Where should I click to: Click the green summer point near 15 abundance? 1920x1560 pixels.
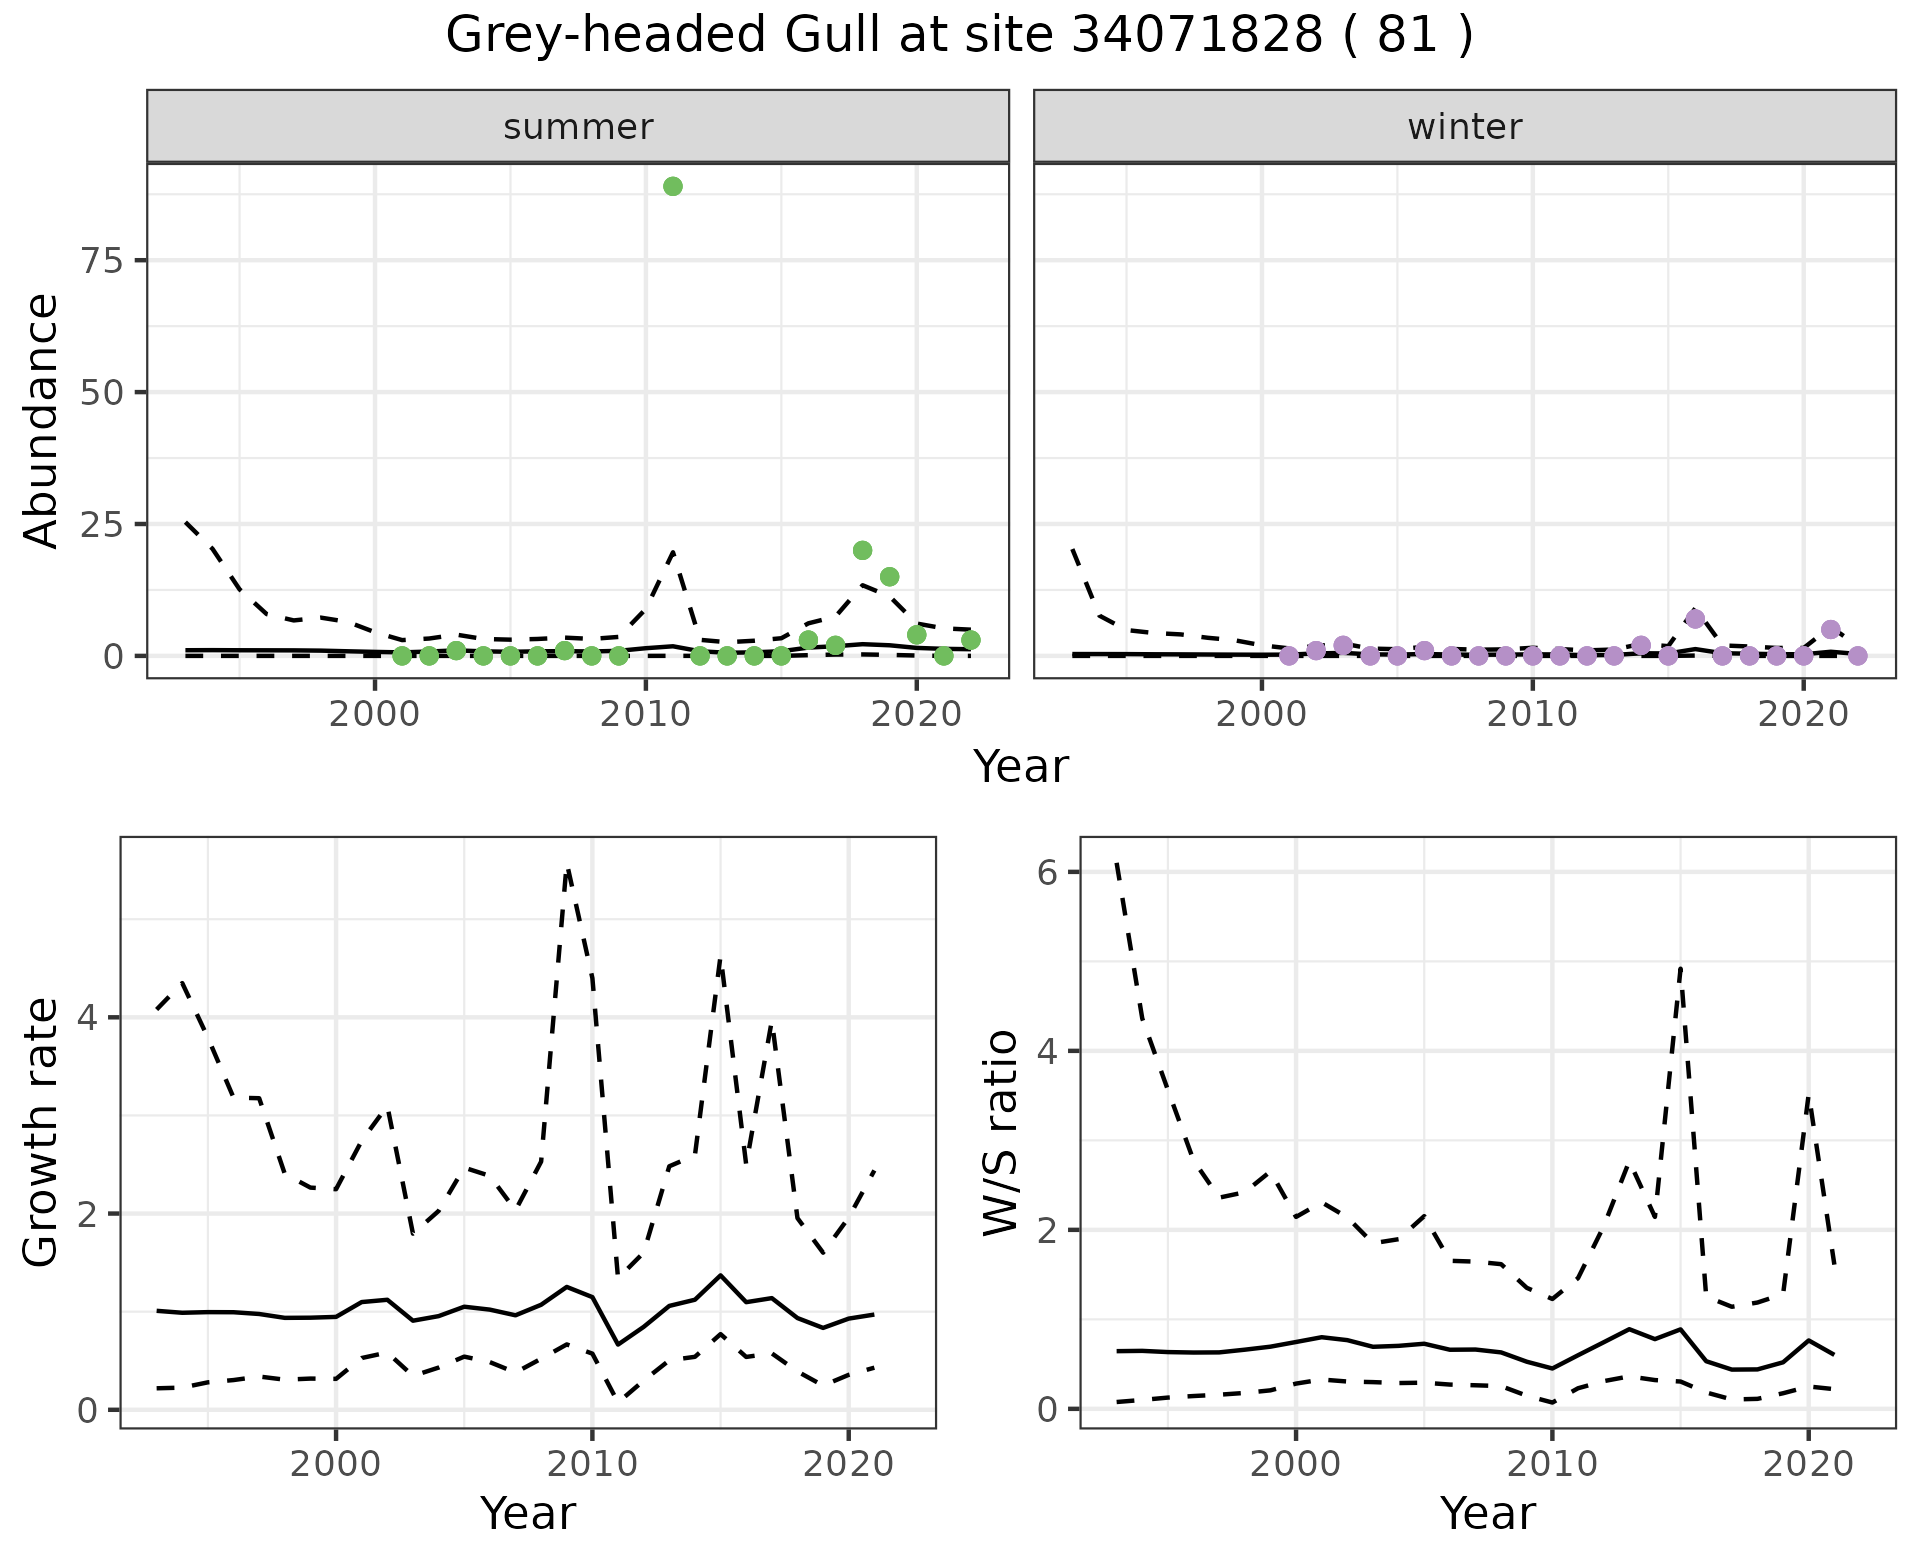(x=889, y=576)
